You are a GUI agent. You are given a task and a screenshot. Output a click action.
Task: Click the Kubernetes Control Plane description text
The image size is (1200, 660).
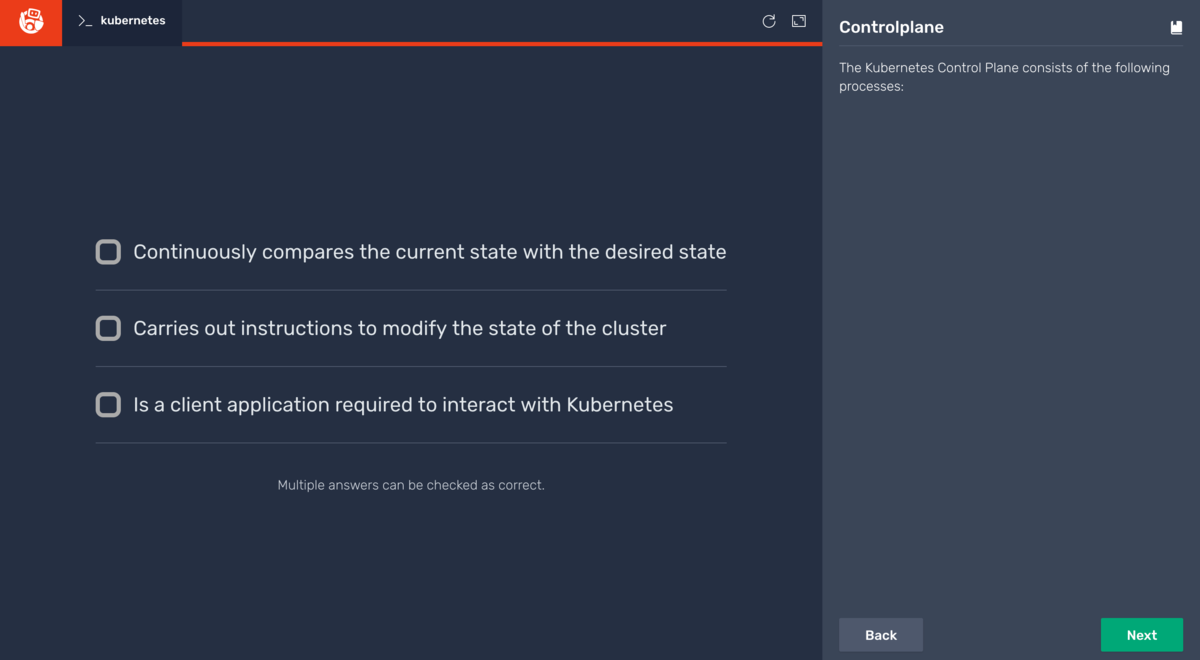(1004, 77)
